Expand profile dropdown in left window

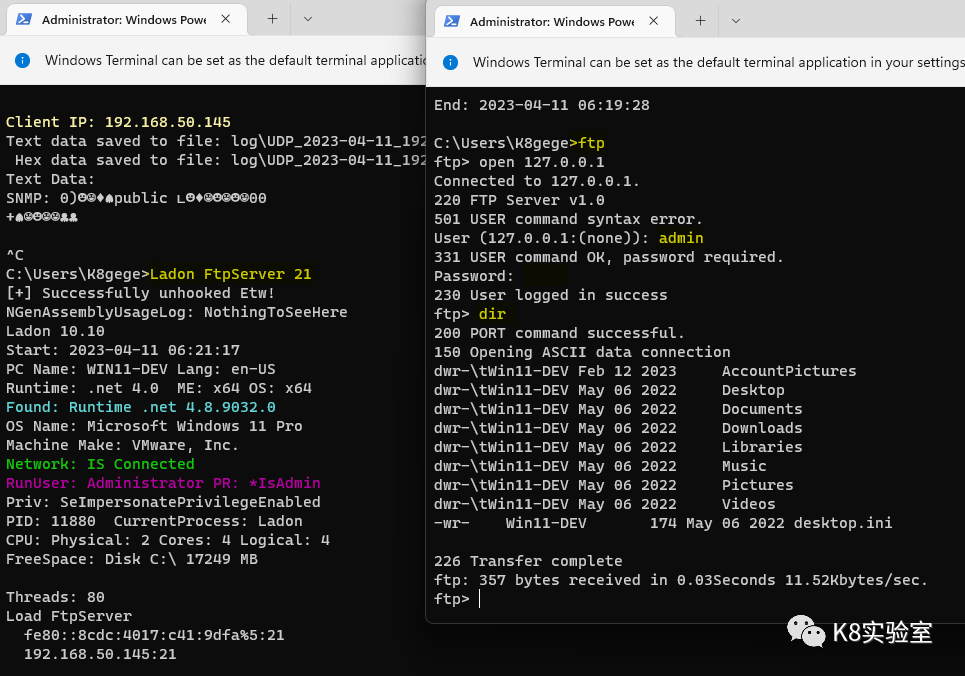pos(308,19)
